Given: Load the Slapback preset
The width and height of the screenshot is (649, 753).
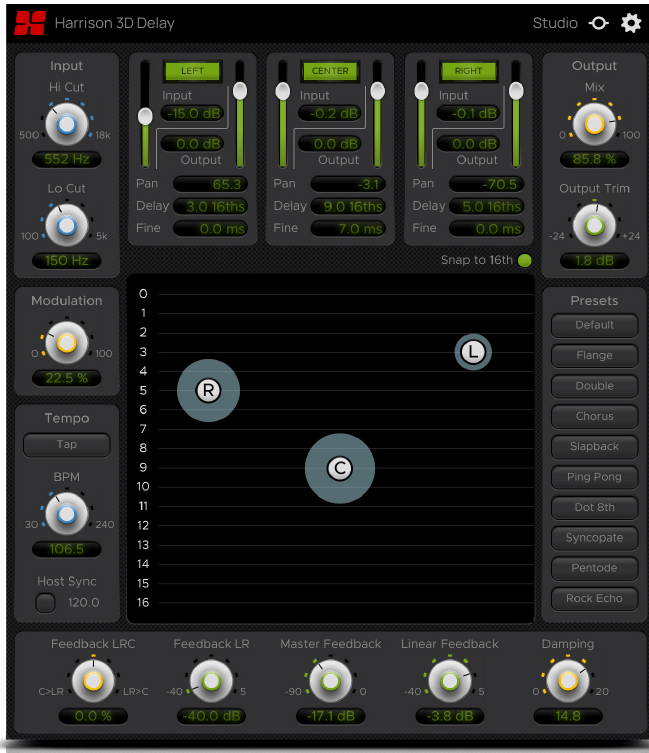Looking at the screenshot, I should [x=594, y=447].
